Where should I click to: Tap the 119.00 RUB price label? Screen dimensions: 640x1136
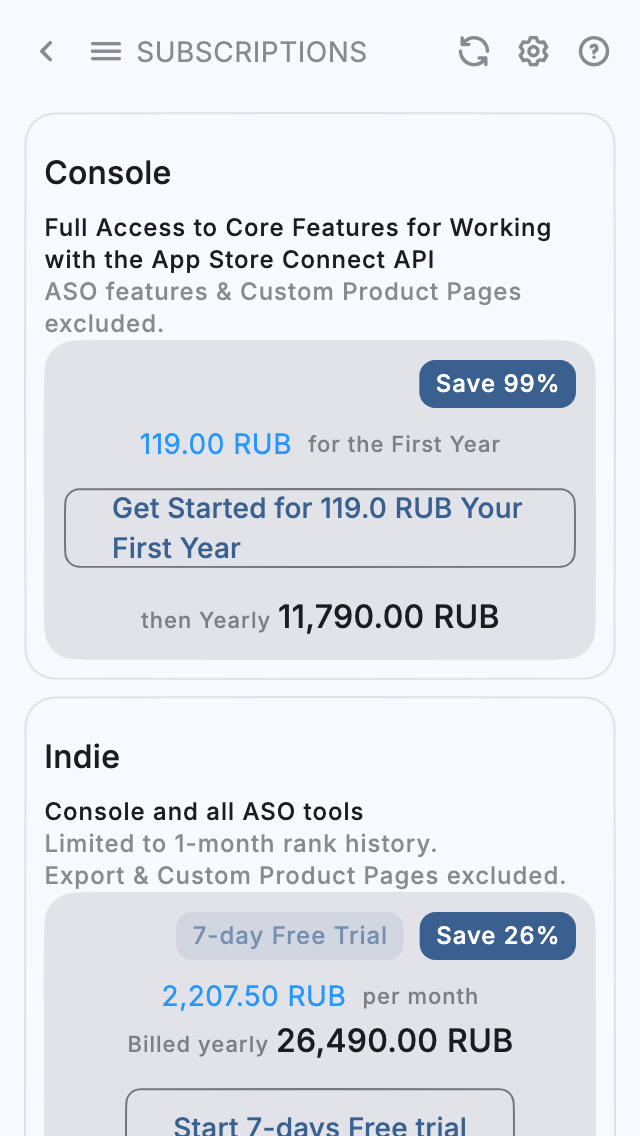[216, 444]
